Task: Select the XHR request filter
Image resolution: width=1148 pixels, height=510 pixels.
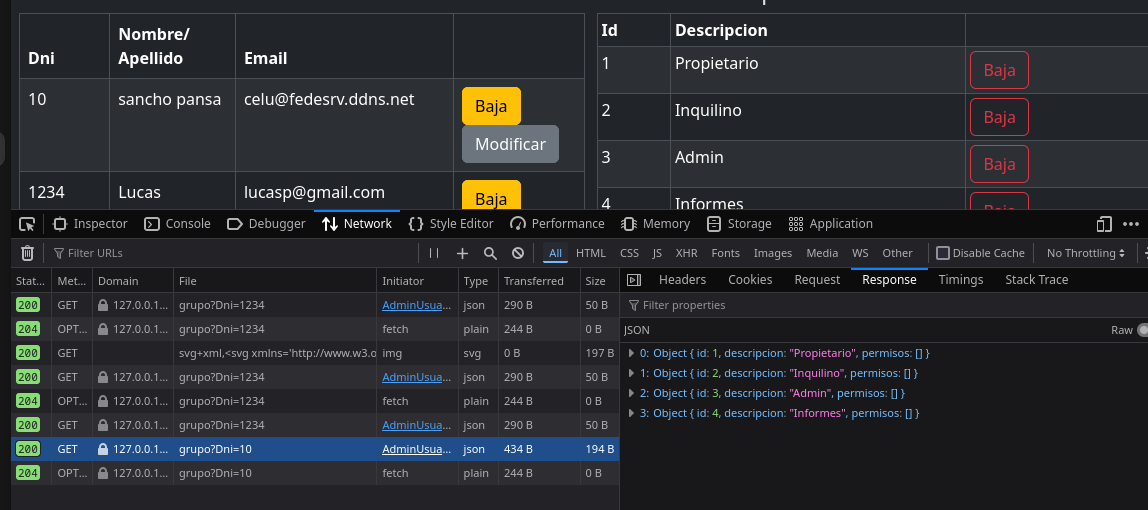Action: tap(686, 254)
